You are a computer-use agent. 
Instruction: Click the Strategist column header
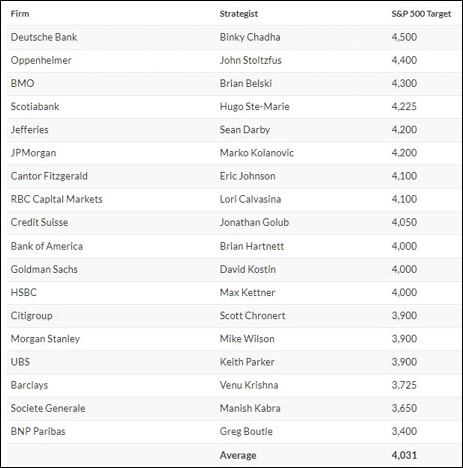click(239, 14)
